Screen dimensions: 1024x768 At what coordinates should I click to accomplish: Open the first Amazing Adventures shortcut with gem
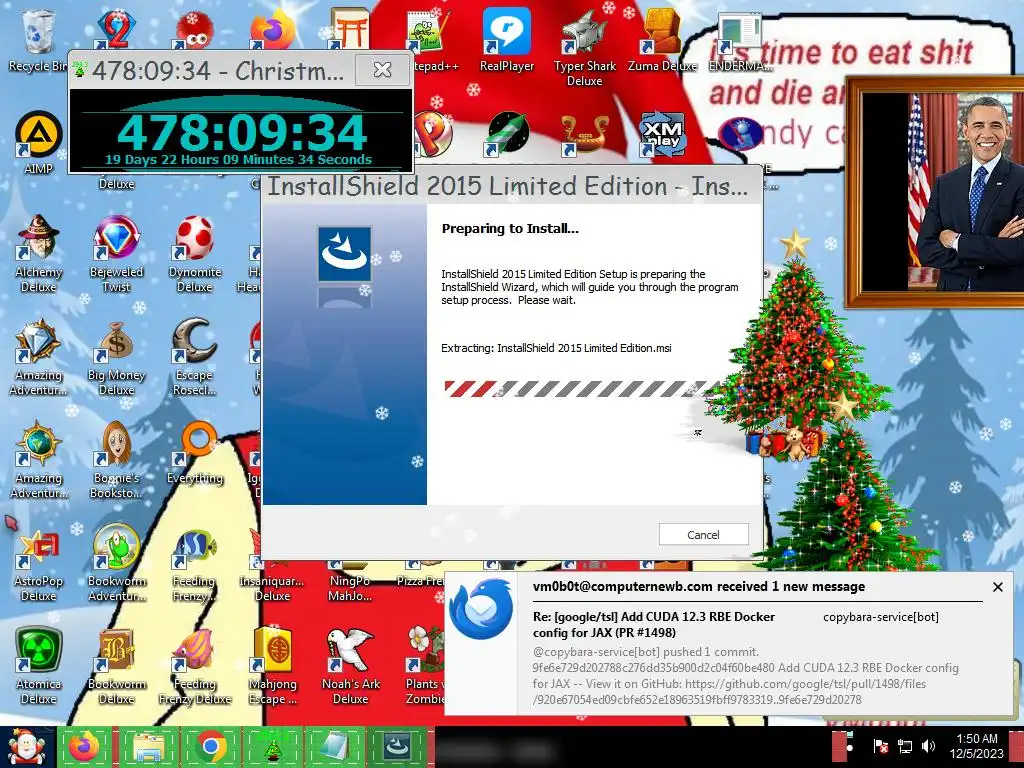pyautogui.click(x=38, y=357)
